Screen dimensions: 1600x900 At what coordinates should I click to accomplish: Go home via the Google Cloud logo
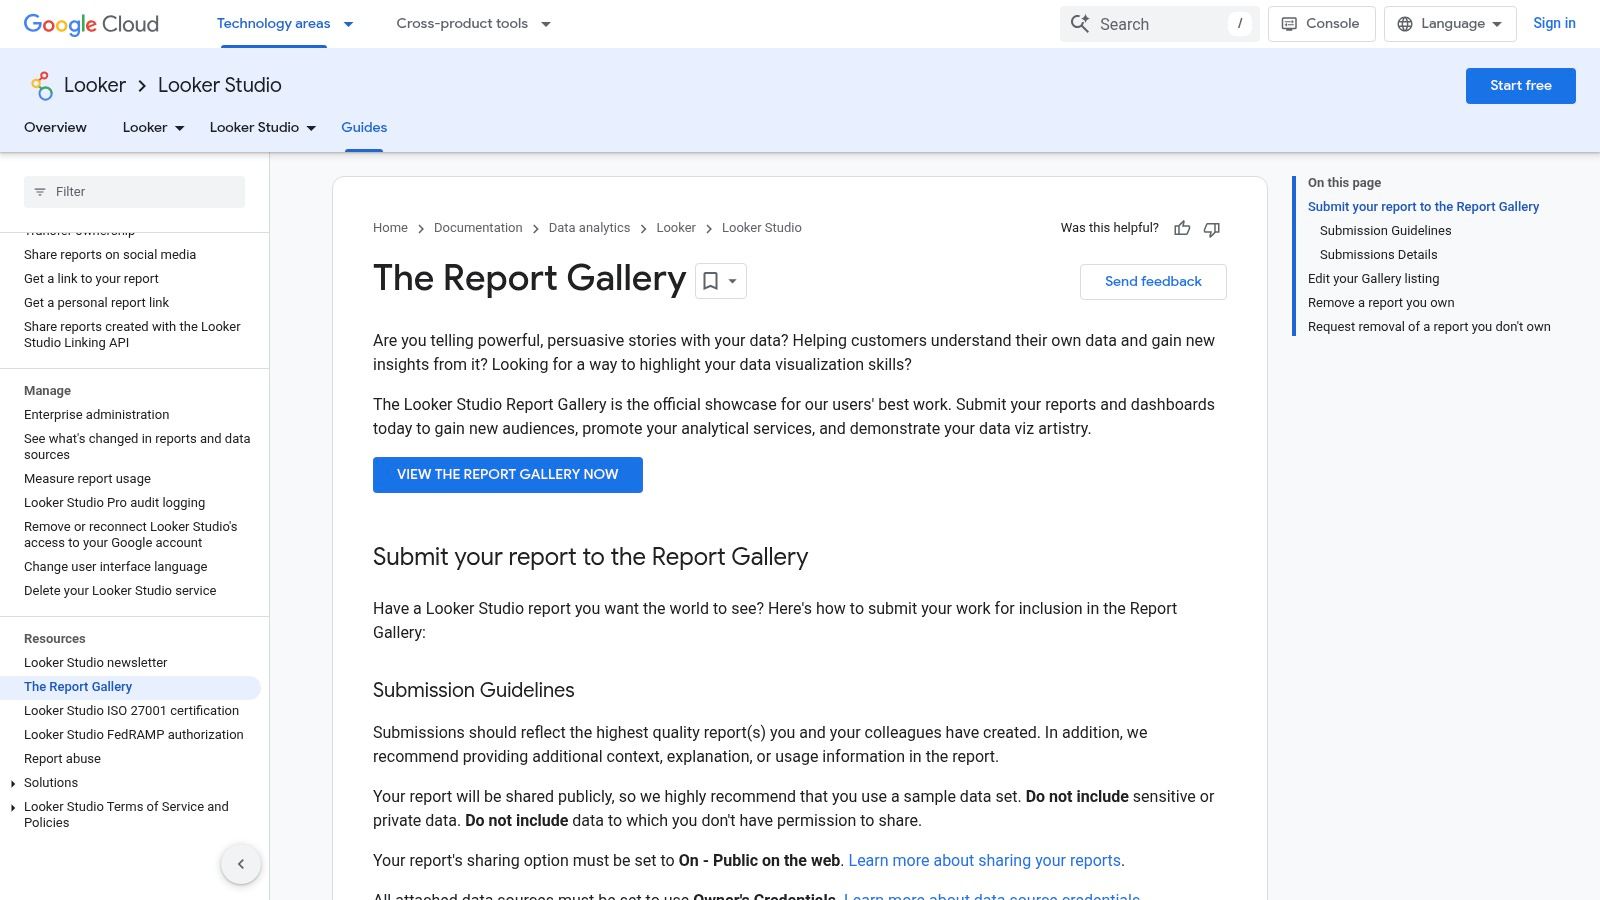(90, 24)
